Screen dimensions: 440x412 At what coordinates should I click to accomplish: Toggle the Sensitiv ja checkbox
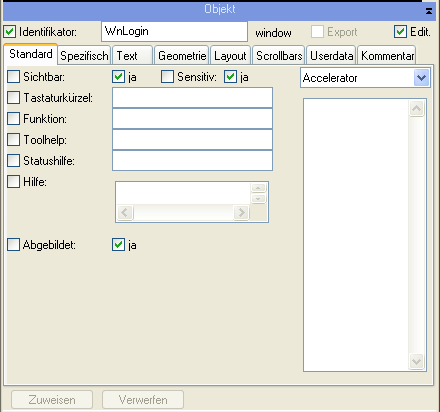coord(230,77)
